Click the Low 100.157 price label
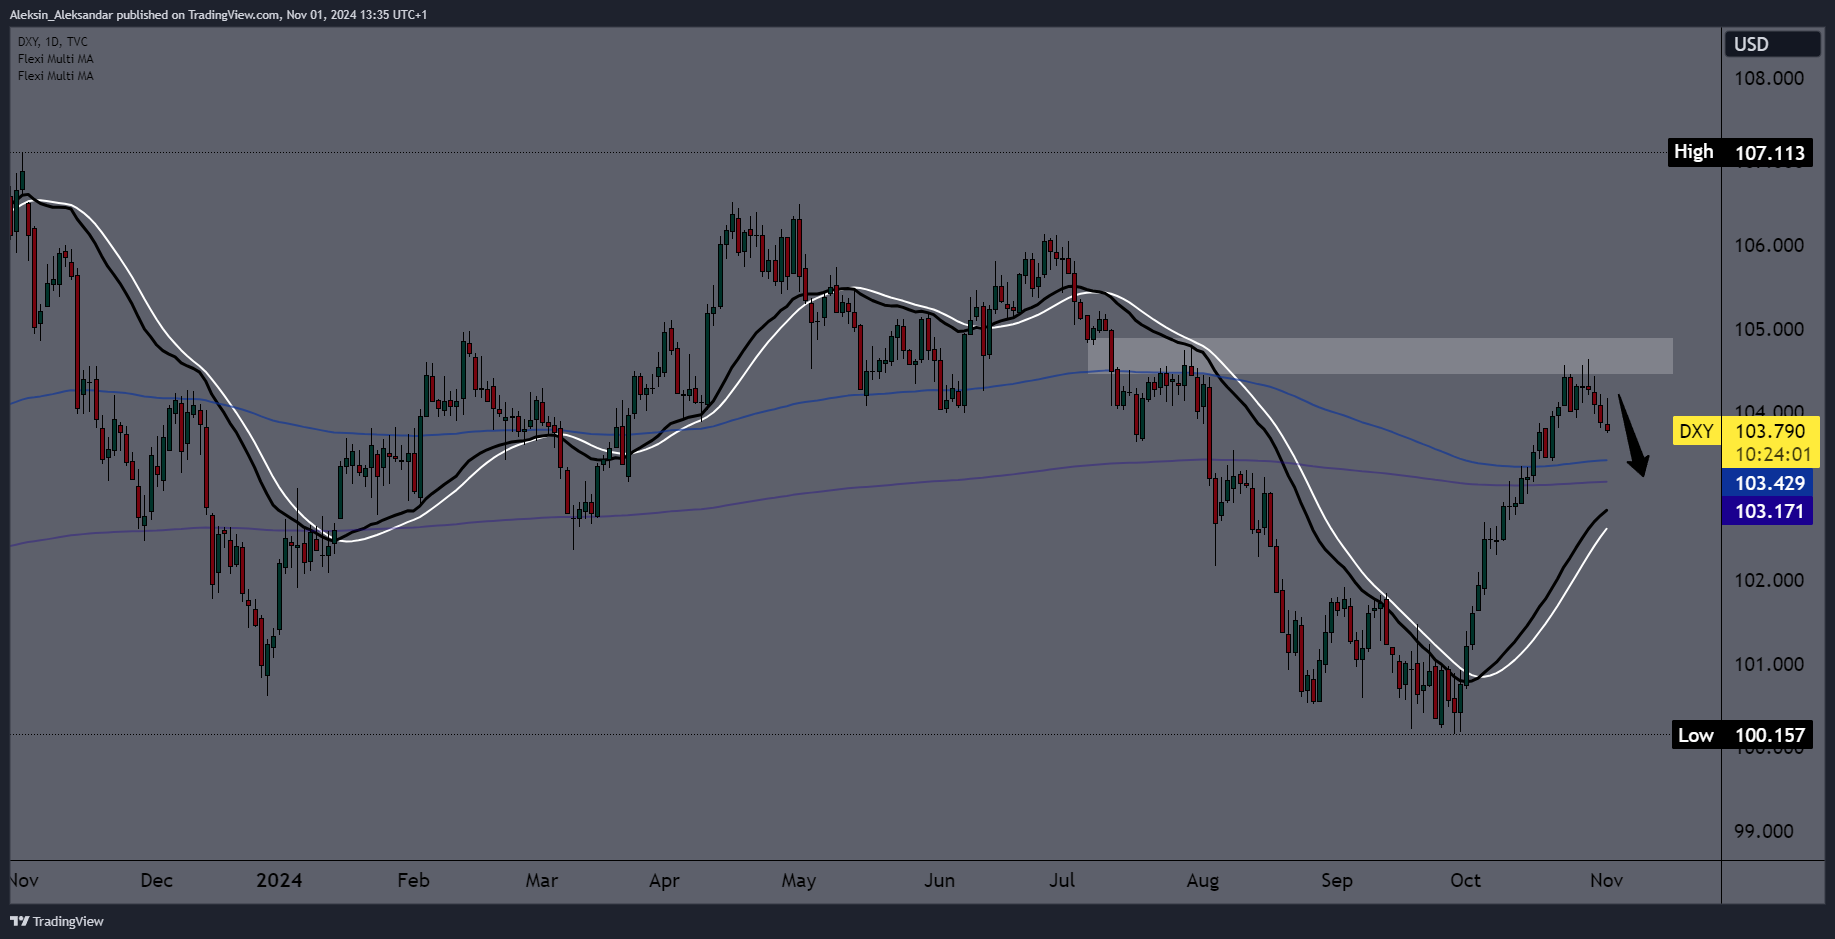Viewport: 1835px width, 939px height. tap(1742, 735)
